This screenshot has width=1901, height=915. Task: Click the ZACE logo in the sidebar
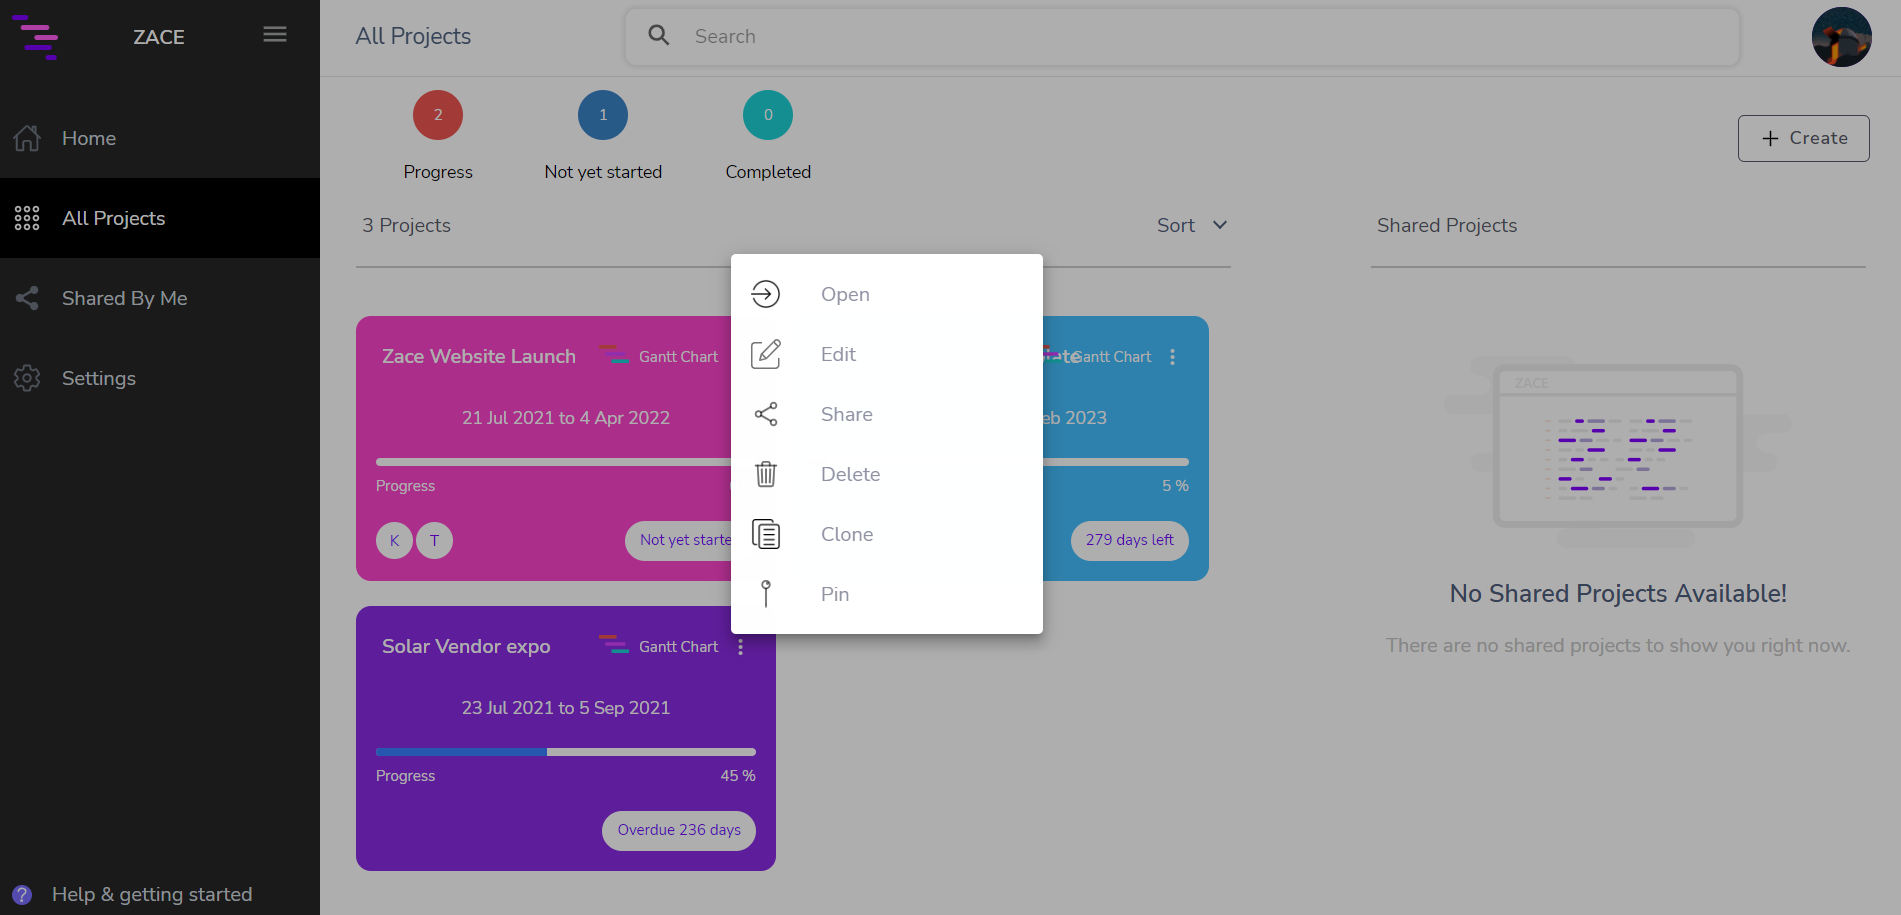(37, 37)
